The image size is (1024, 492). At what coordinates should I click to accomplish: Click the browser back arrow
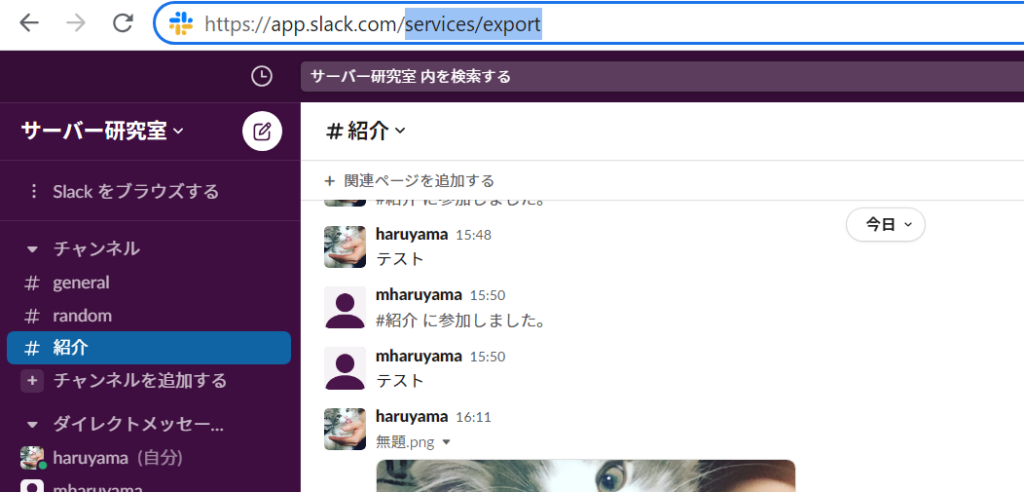(x=29, y=23)
